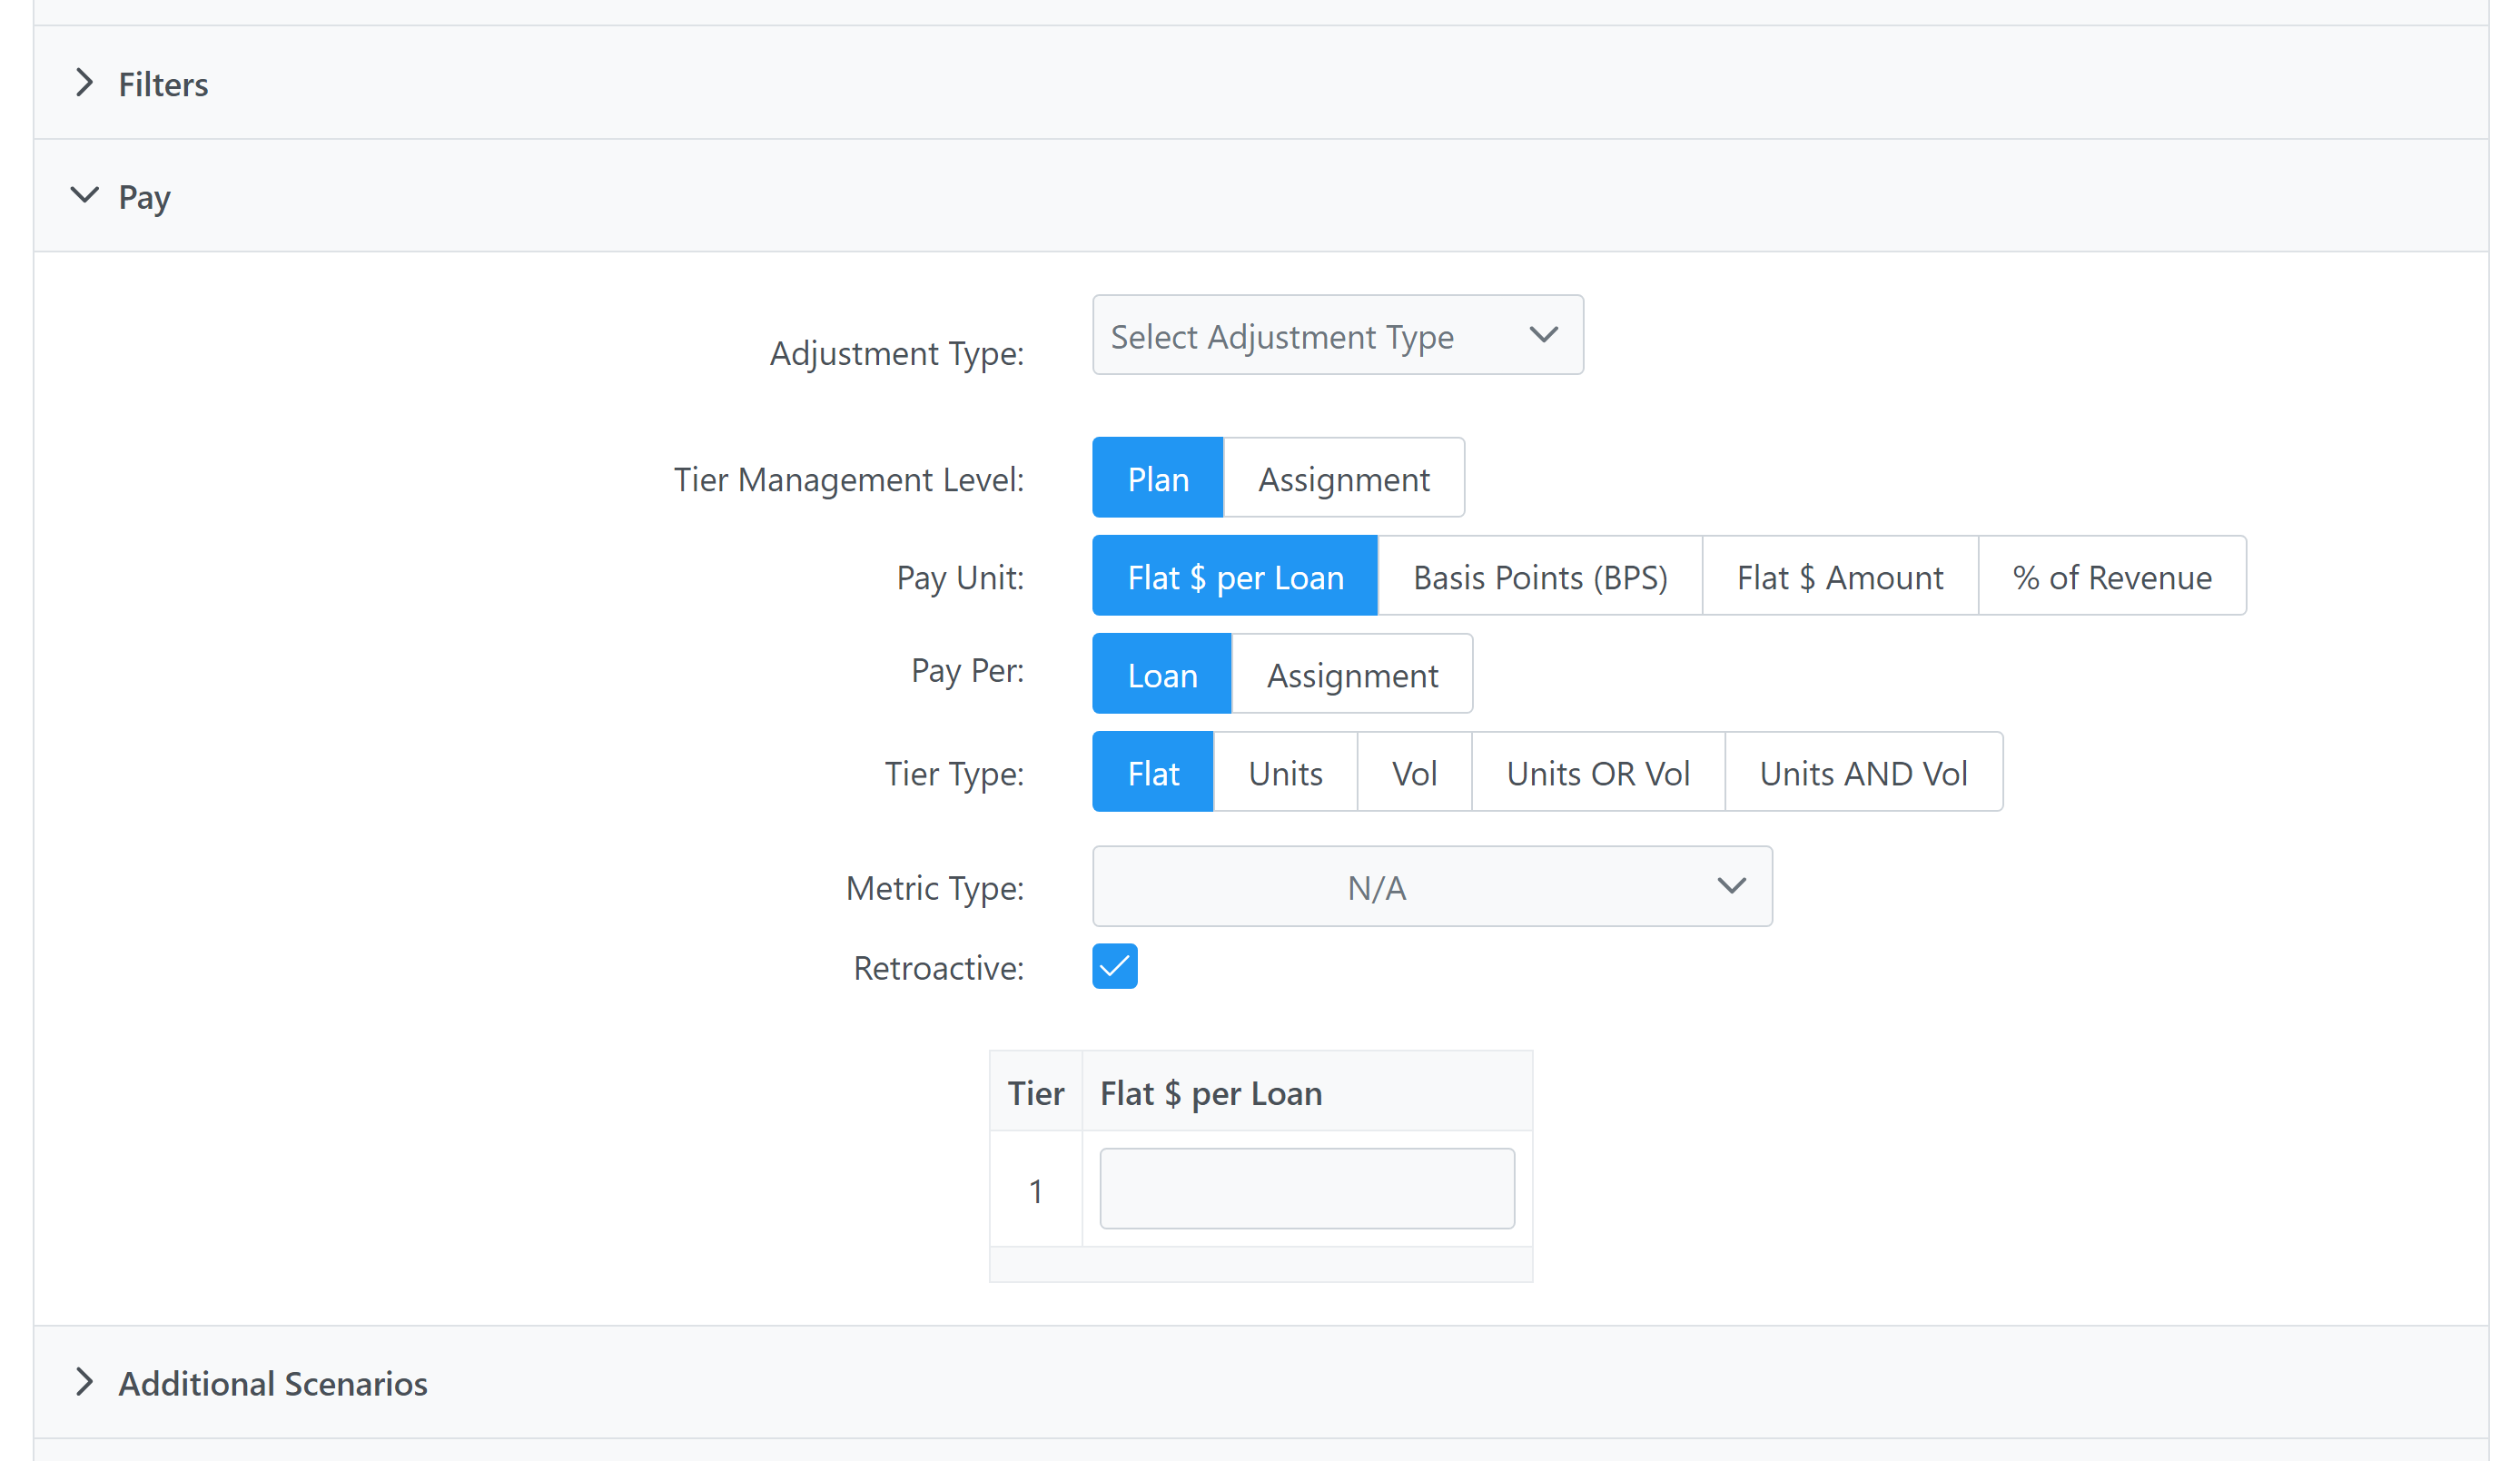Click the Tier Management Level label
The height and width of the screenshot is (1461, 2520).
click(x=848, y=480)
